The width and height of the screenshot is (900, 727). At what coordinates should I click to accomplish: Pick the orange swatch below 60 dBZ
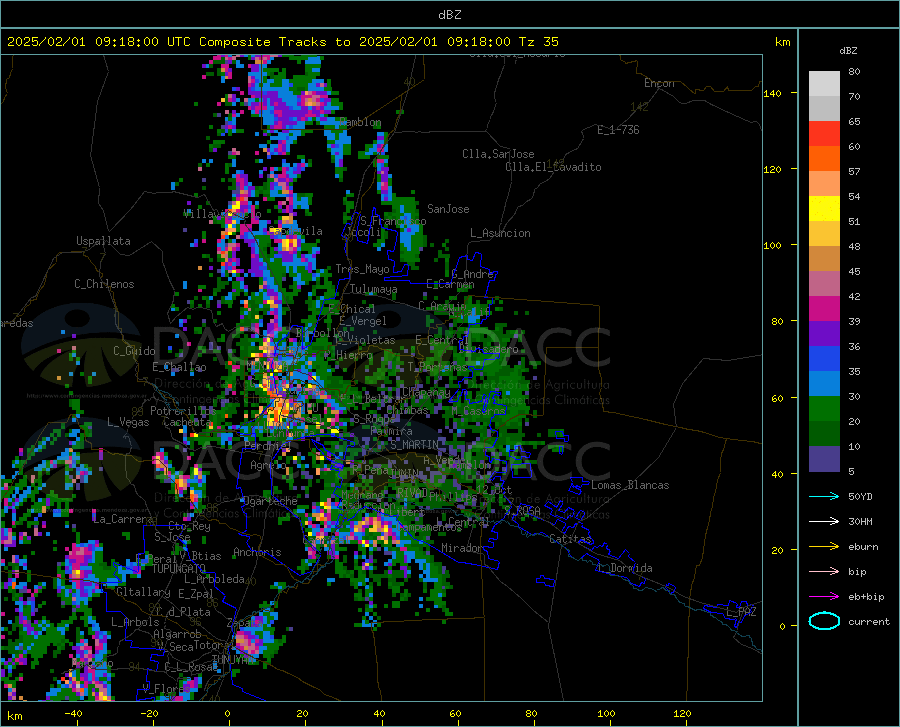[x=824, y=158]
